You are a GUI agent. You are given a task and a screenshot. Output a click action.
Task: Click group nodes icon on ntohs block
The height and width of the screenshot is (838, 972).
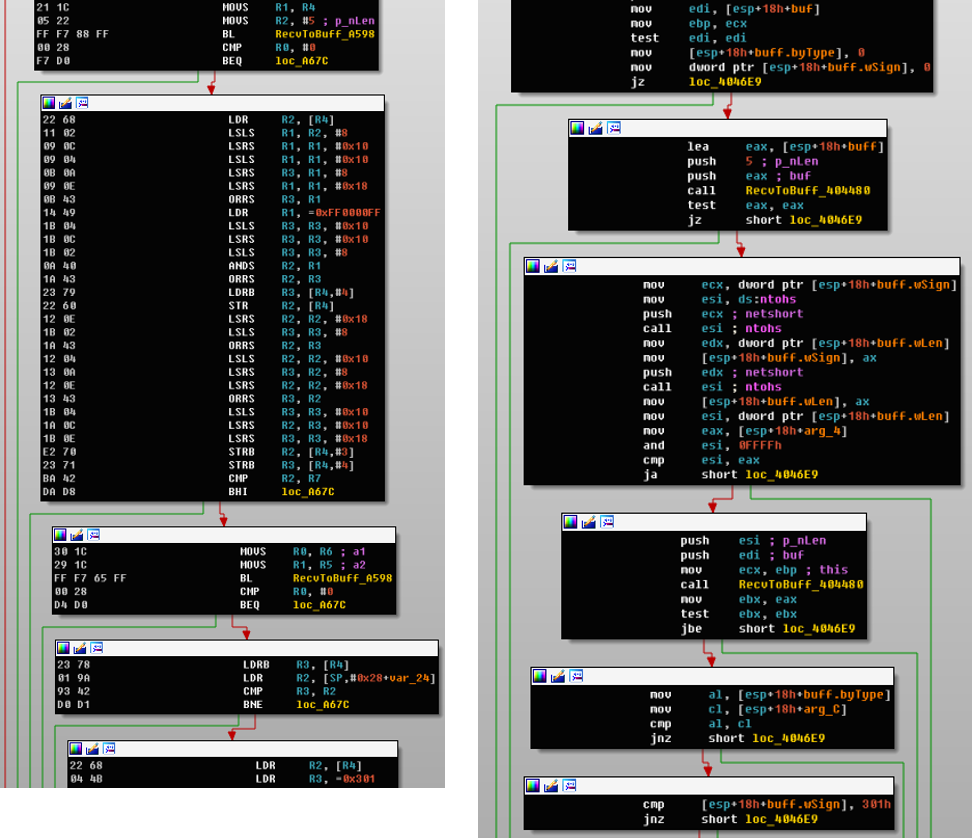point(570,266)
